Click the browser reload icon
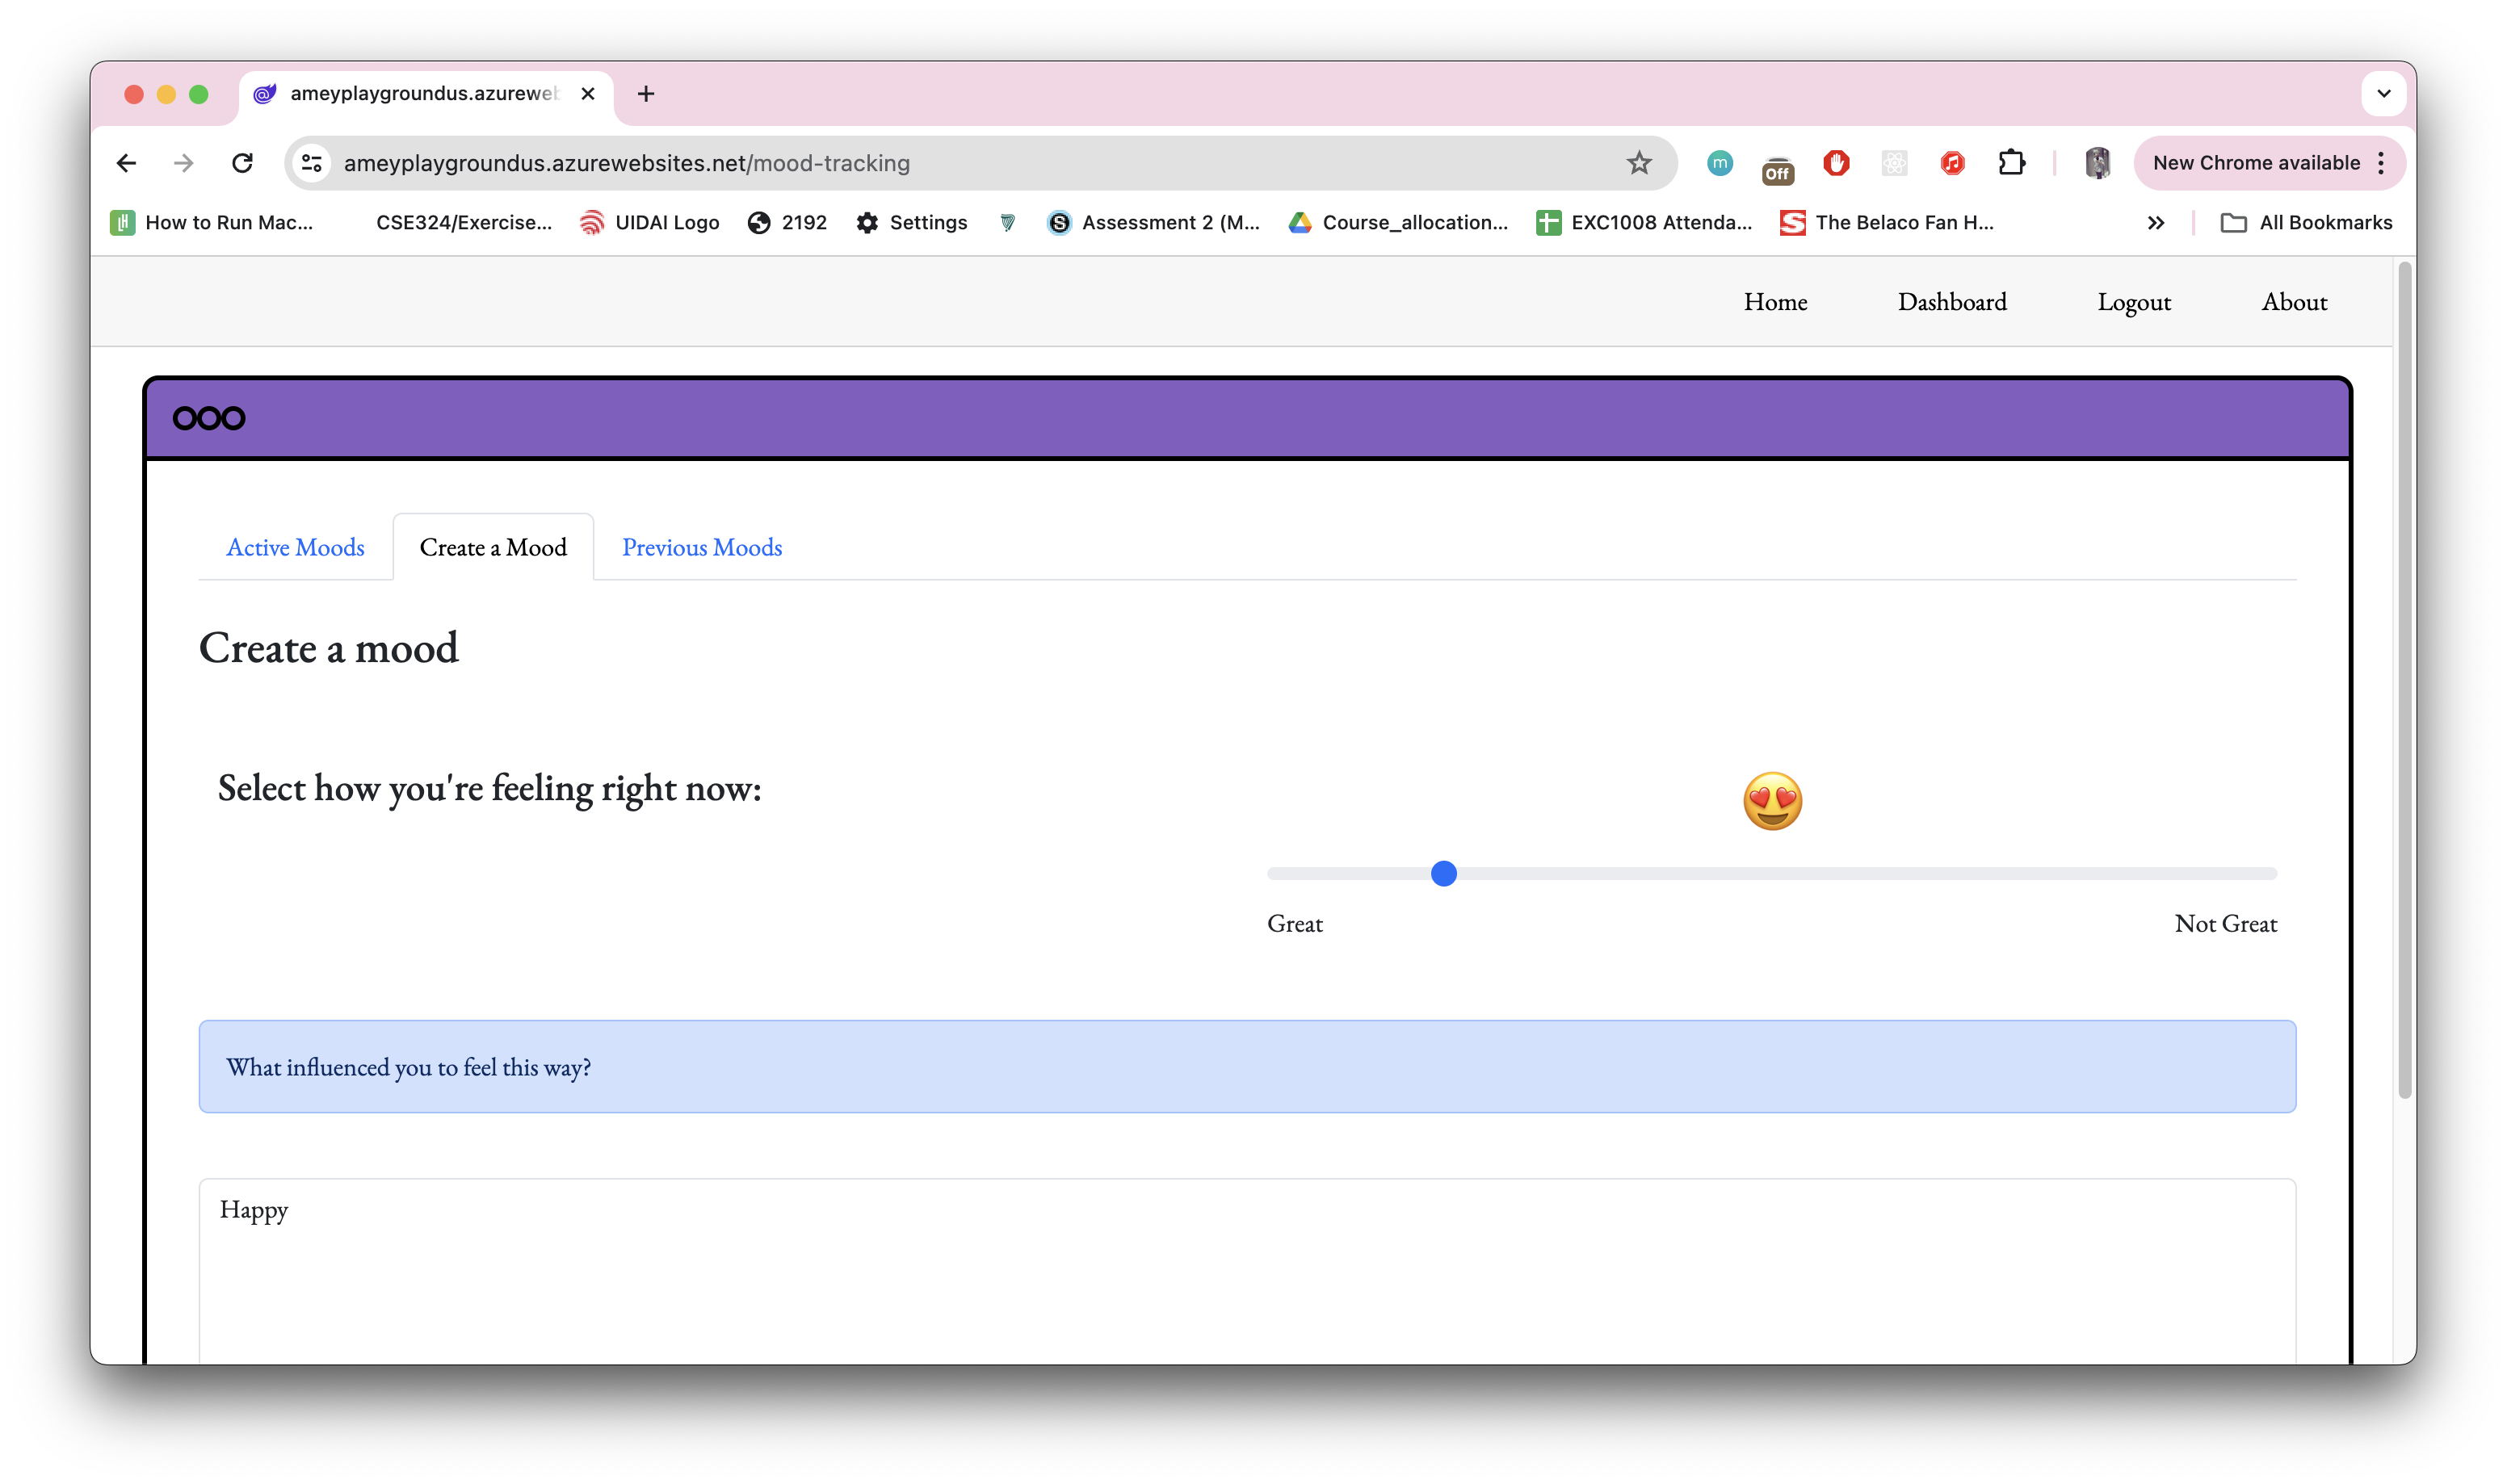Viewport: 2507px width, 1484px height. coord(242,163)
